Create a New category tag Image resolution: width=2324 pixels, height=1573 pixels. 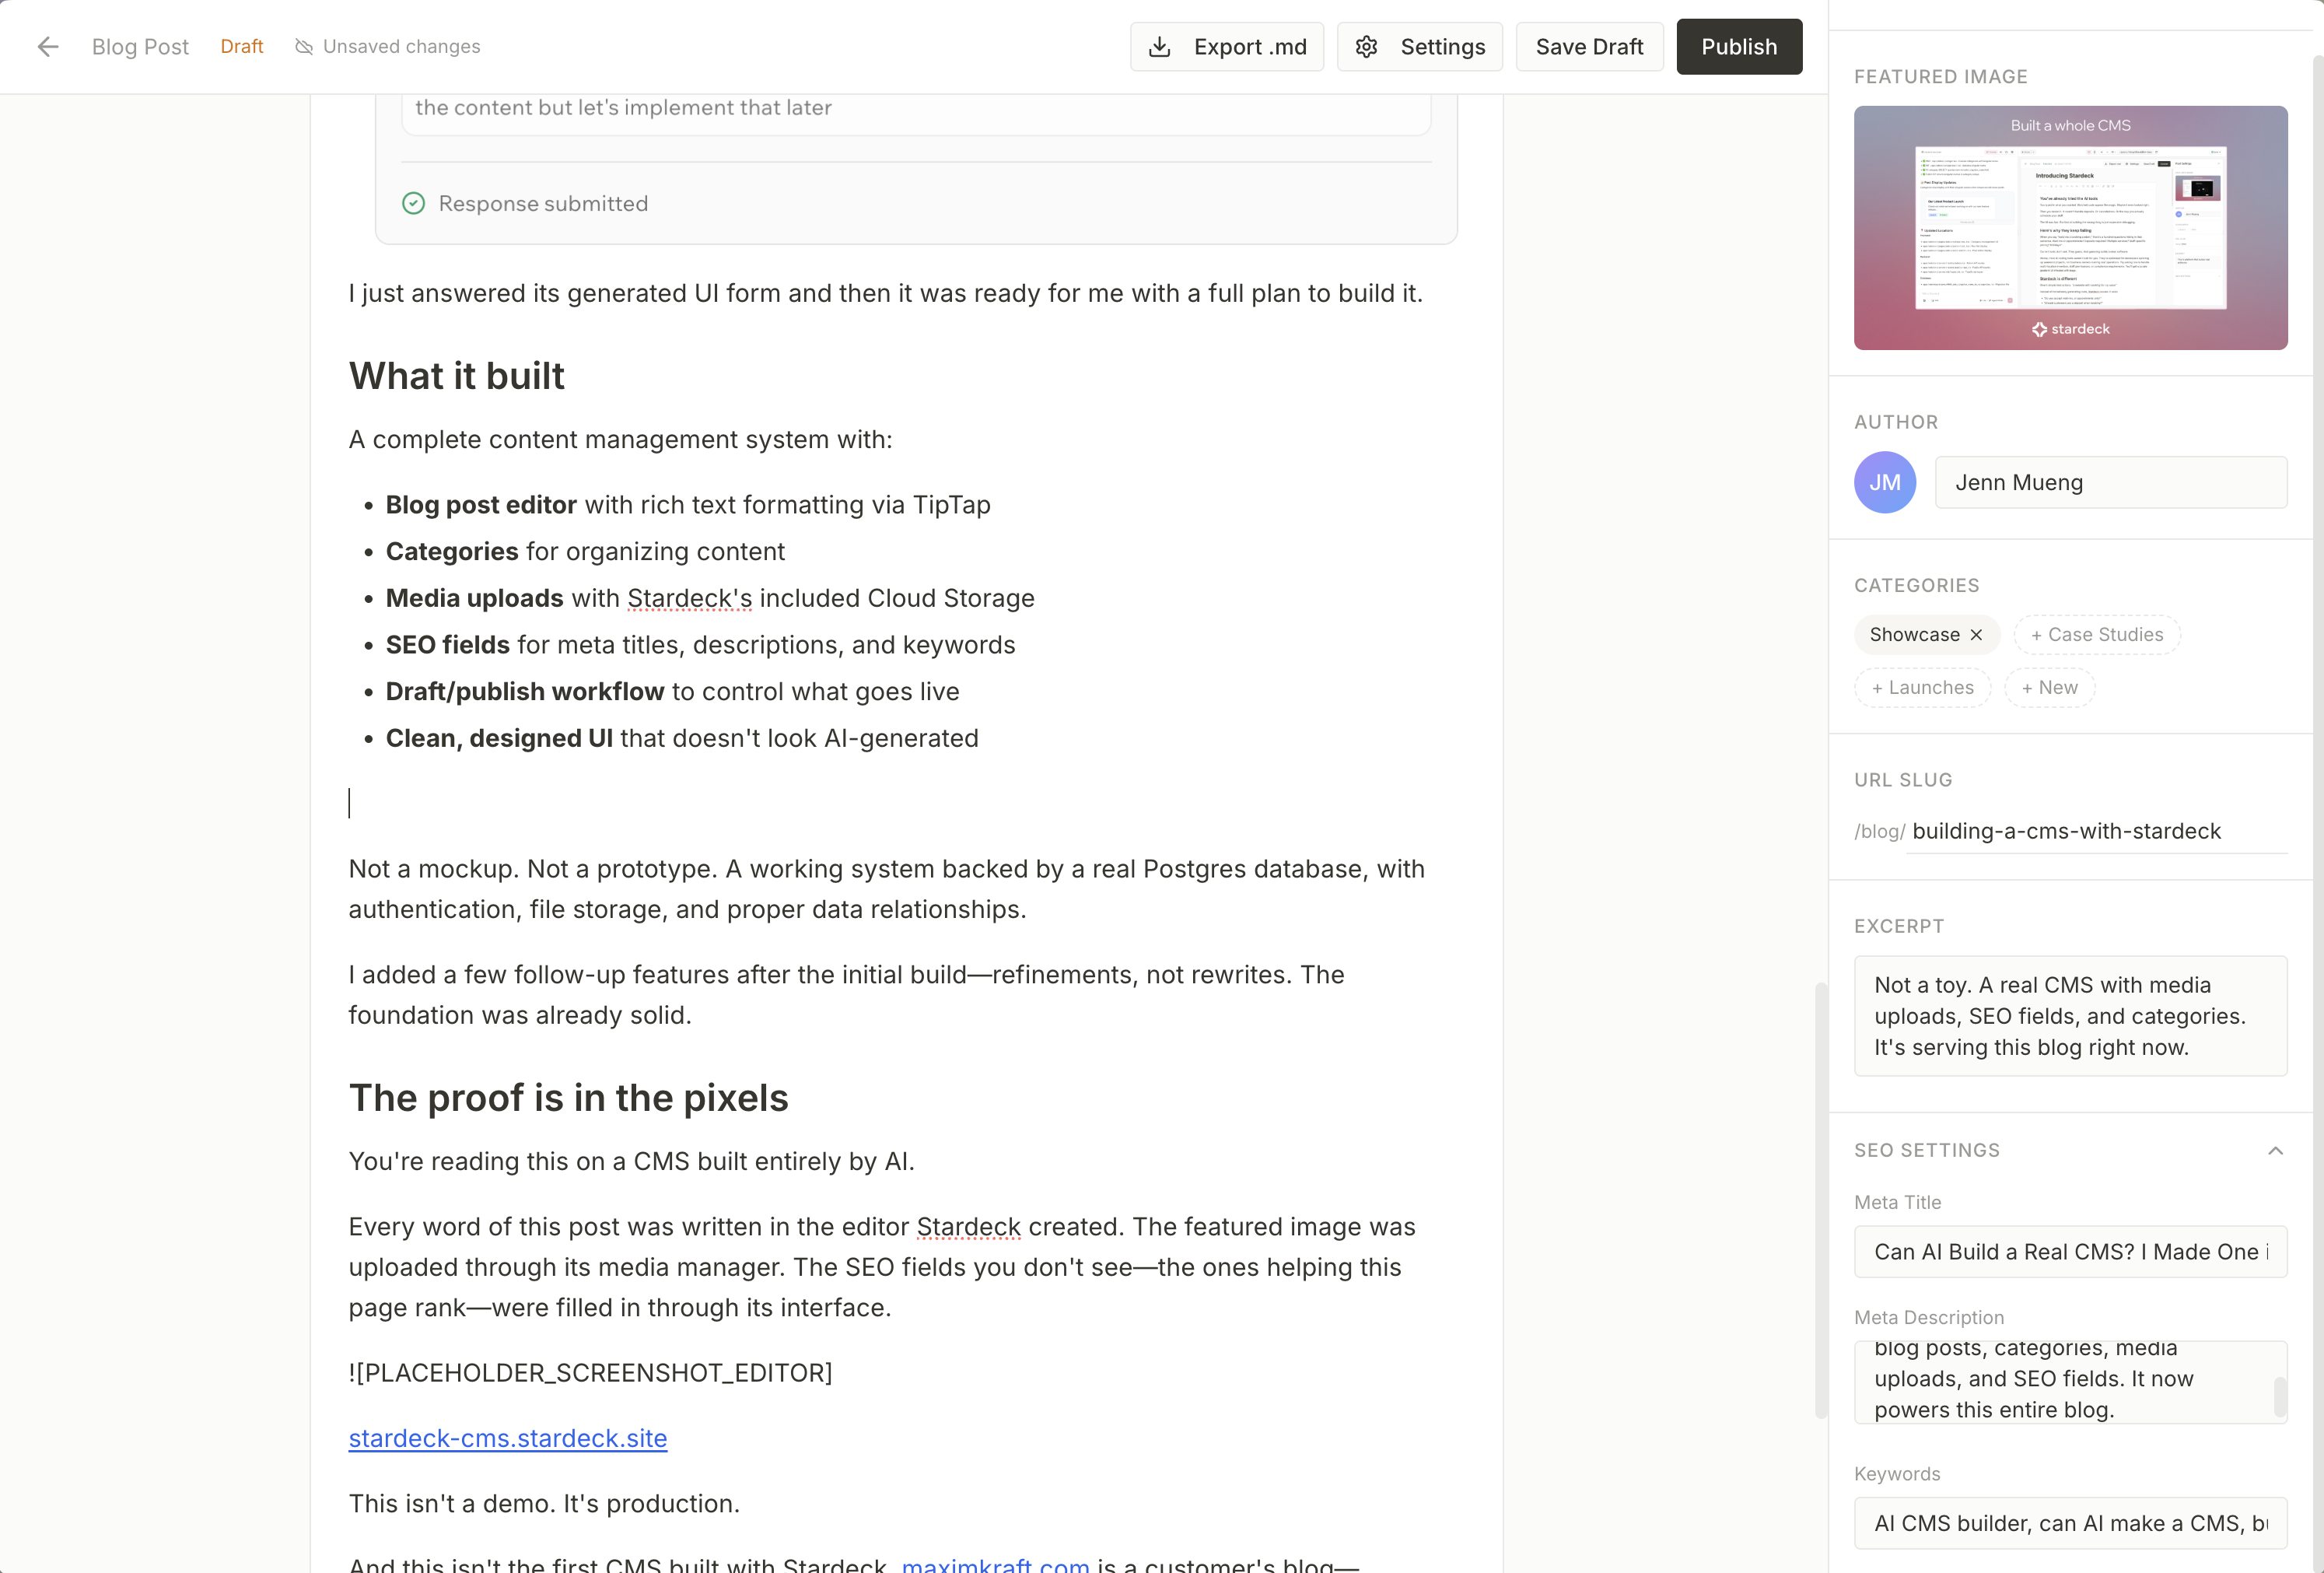point(2049,688)
